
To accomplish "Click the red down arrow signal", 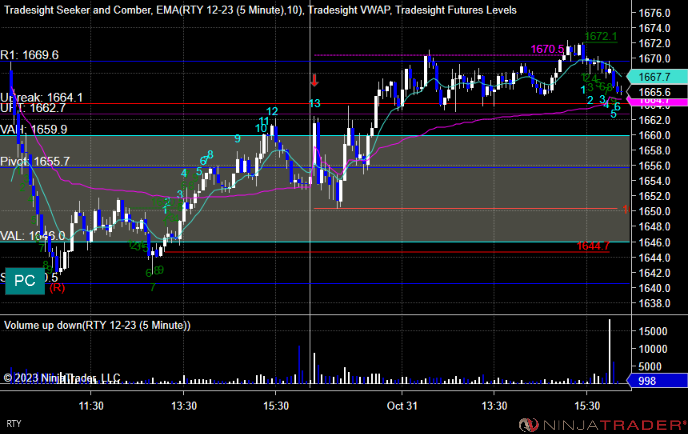I will coord(314,80).
